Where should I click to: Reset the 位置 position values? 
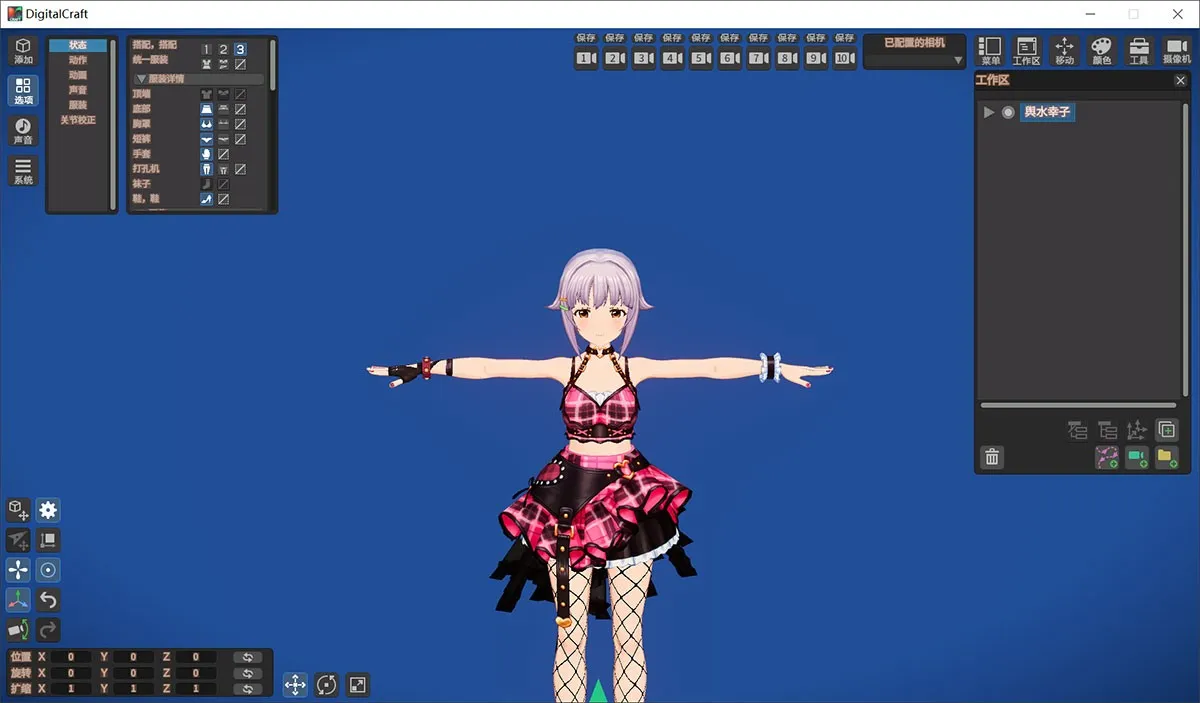pos(248,657)
